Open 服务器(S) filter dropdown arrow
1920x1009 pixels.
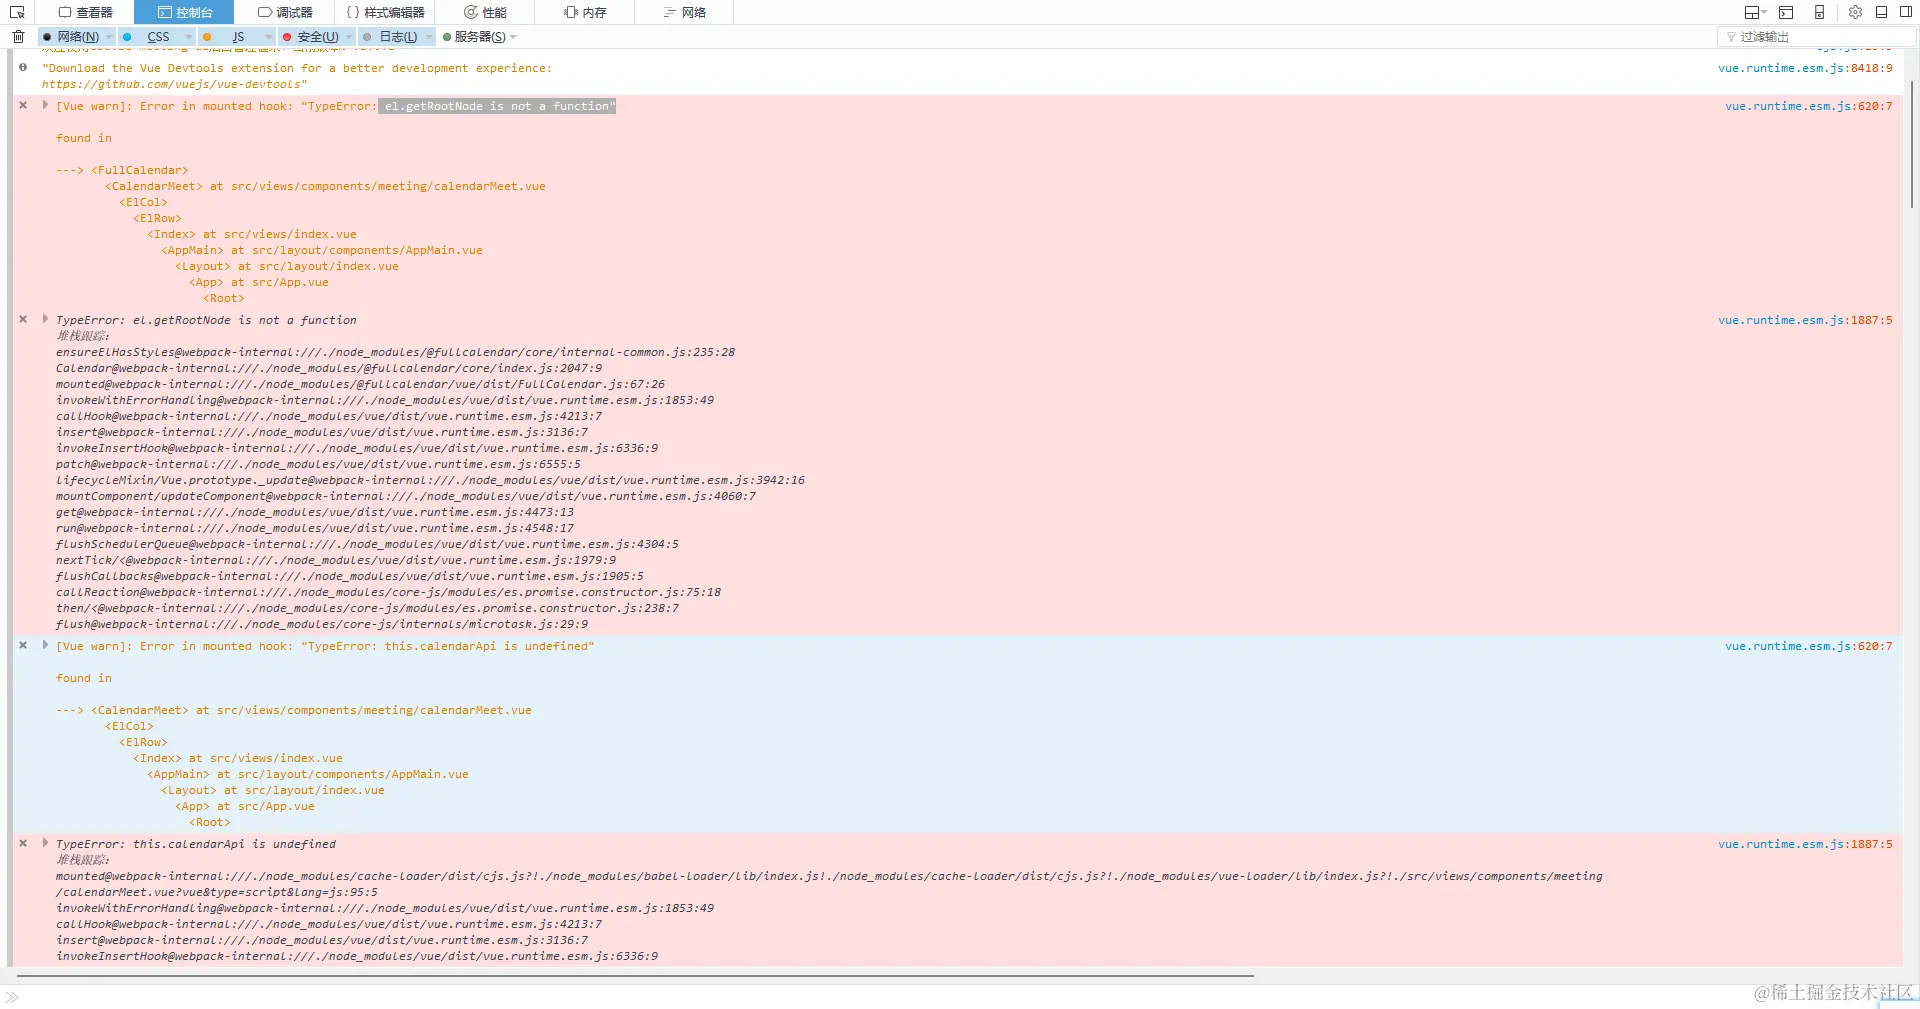(x=513, y=37)
